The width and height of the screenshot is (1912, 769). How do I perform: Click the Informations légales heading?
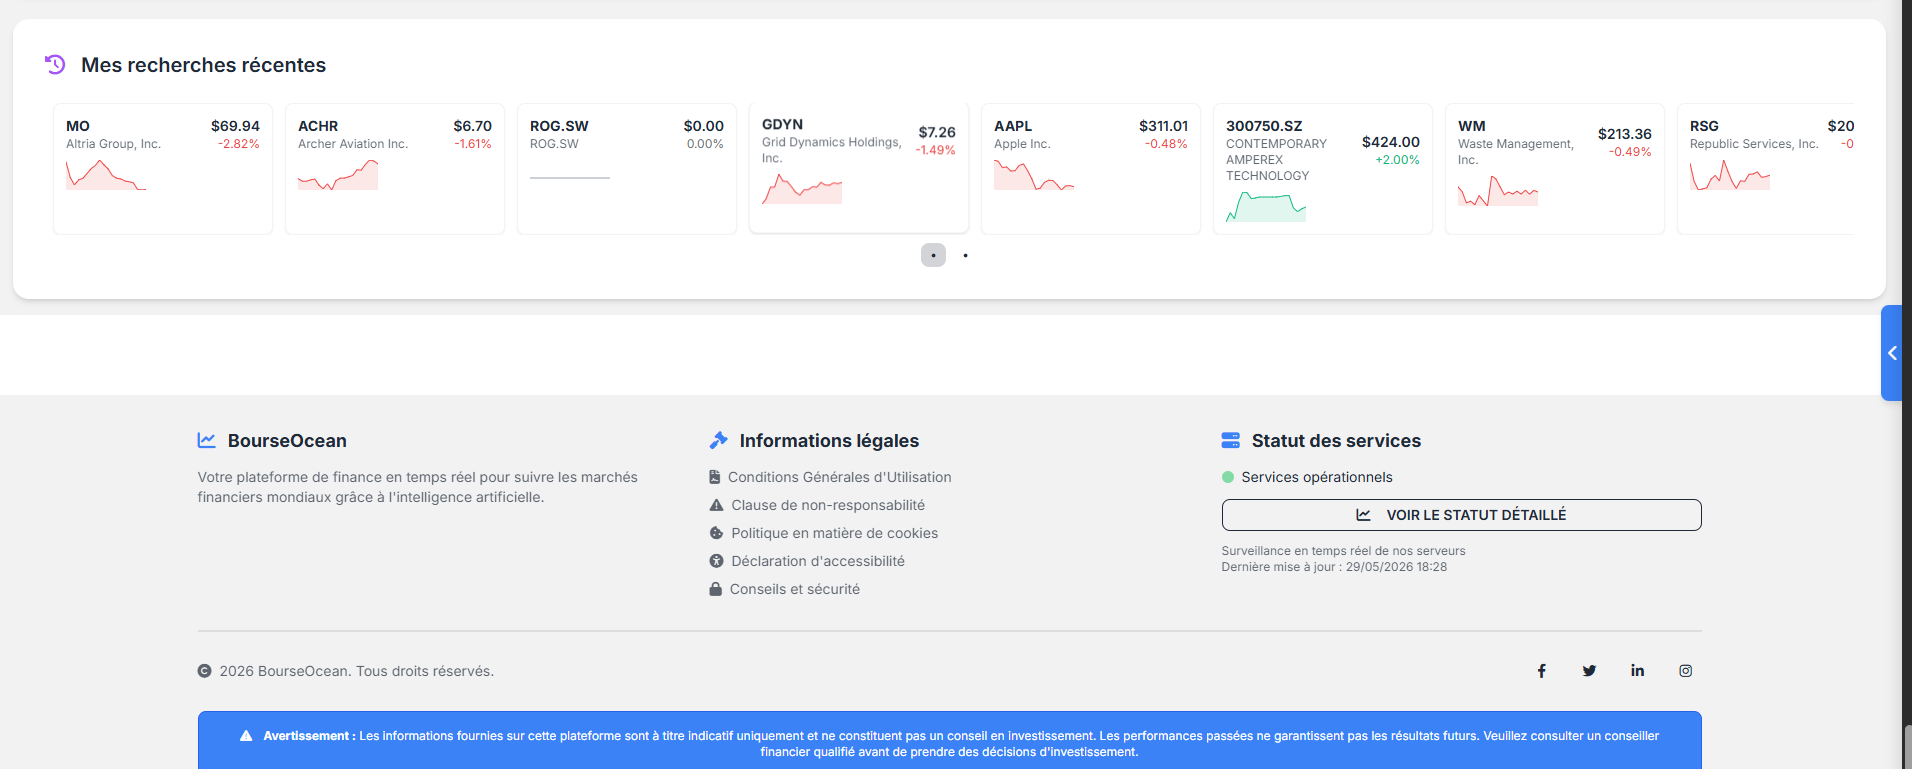[x=829, y=441]
